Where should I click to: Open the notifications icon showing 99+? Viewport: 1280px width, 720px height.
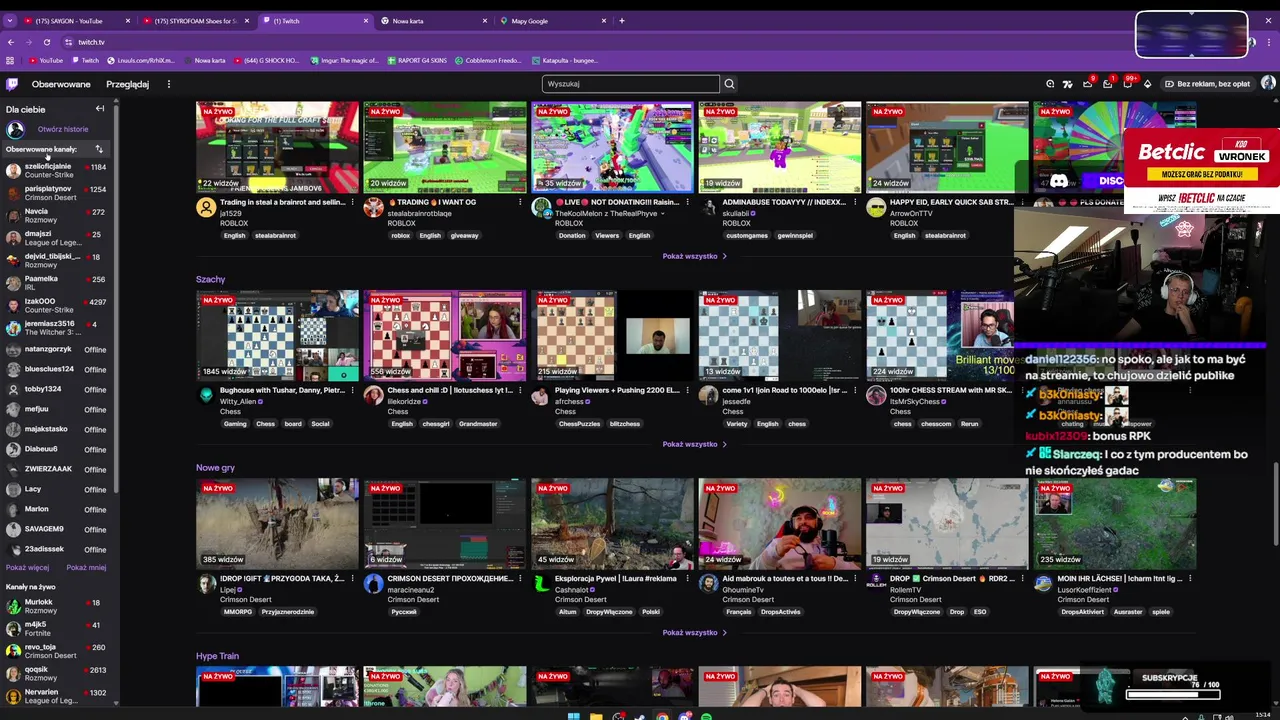(1127, 84)
